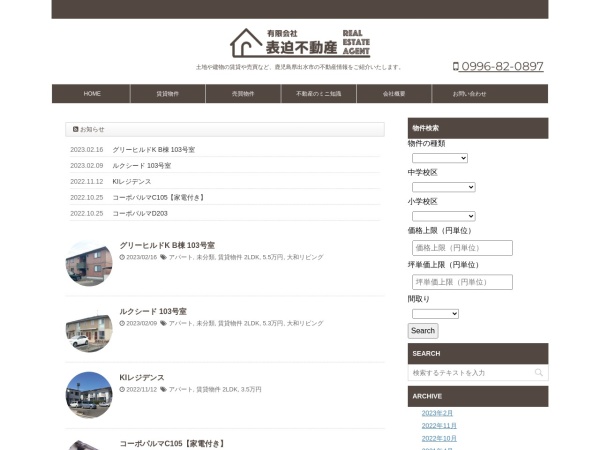
Task: Click the Search button in 物件検索
Action: [x=423, y=331]
